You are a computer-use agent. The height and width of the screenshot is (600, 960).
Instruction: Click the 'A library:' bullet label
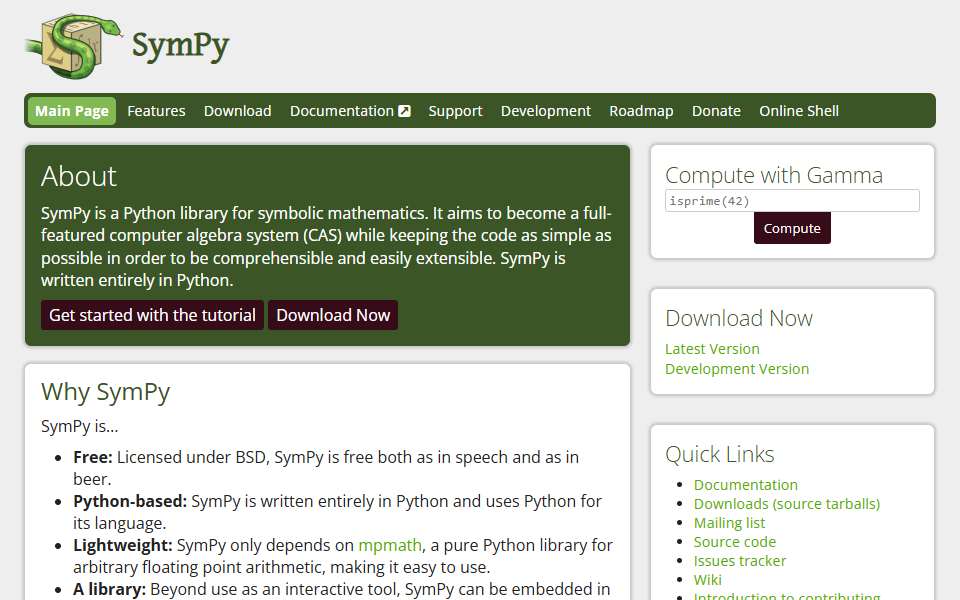coord(110,589)
